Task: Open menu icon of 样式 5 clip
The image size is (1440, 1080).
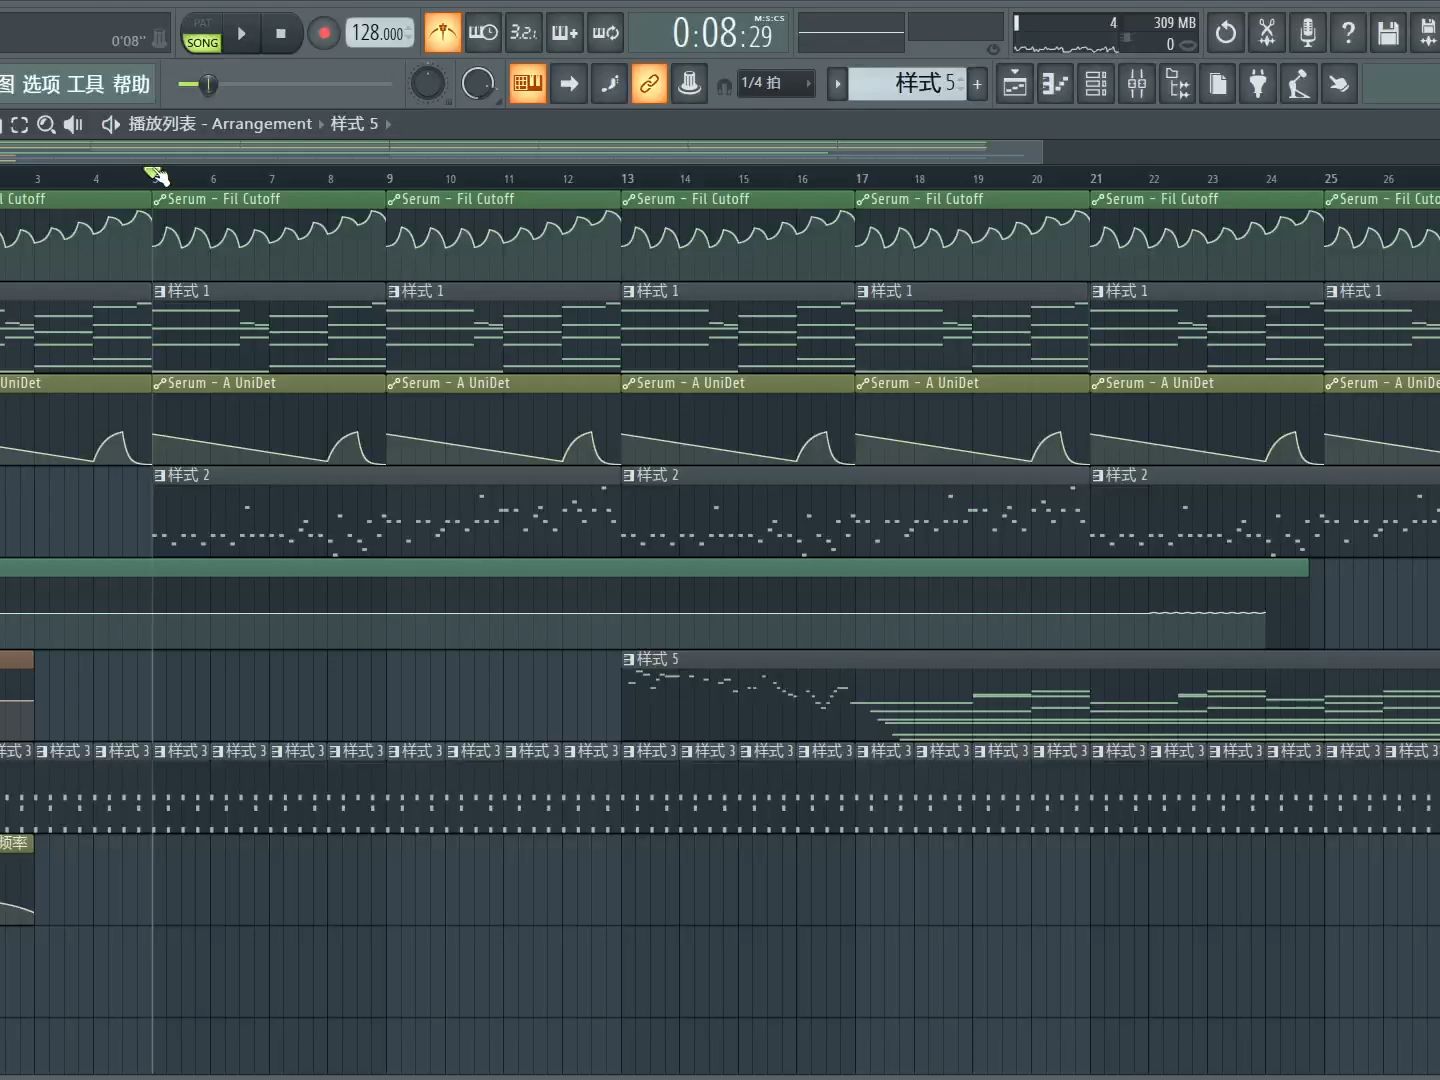Action: (629, 659)
